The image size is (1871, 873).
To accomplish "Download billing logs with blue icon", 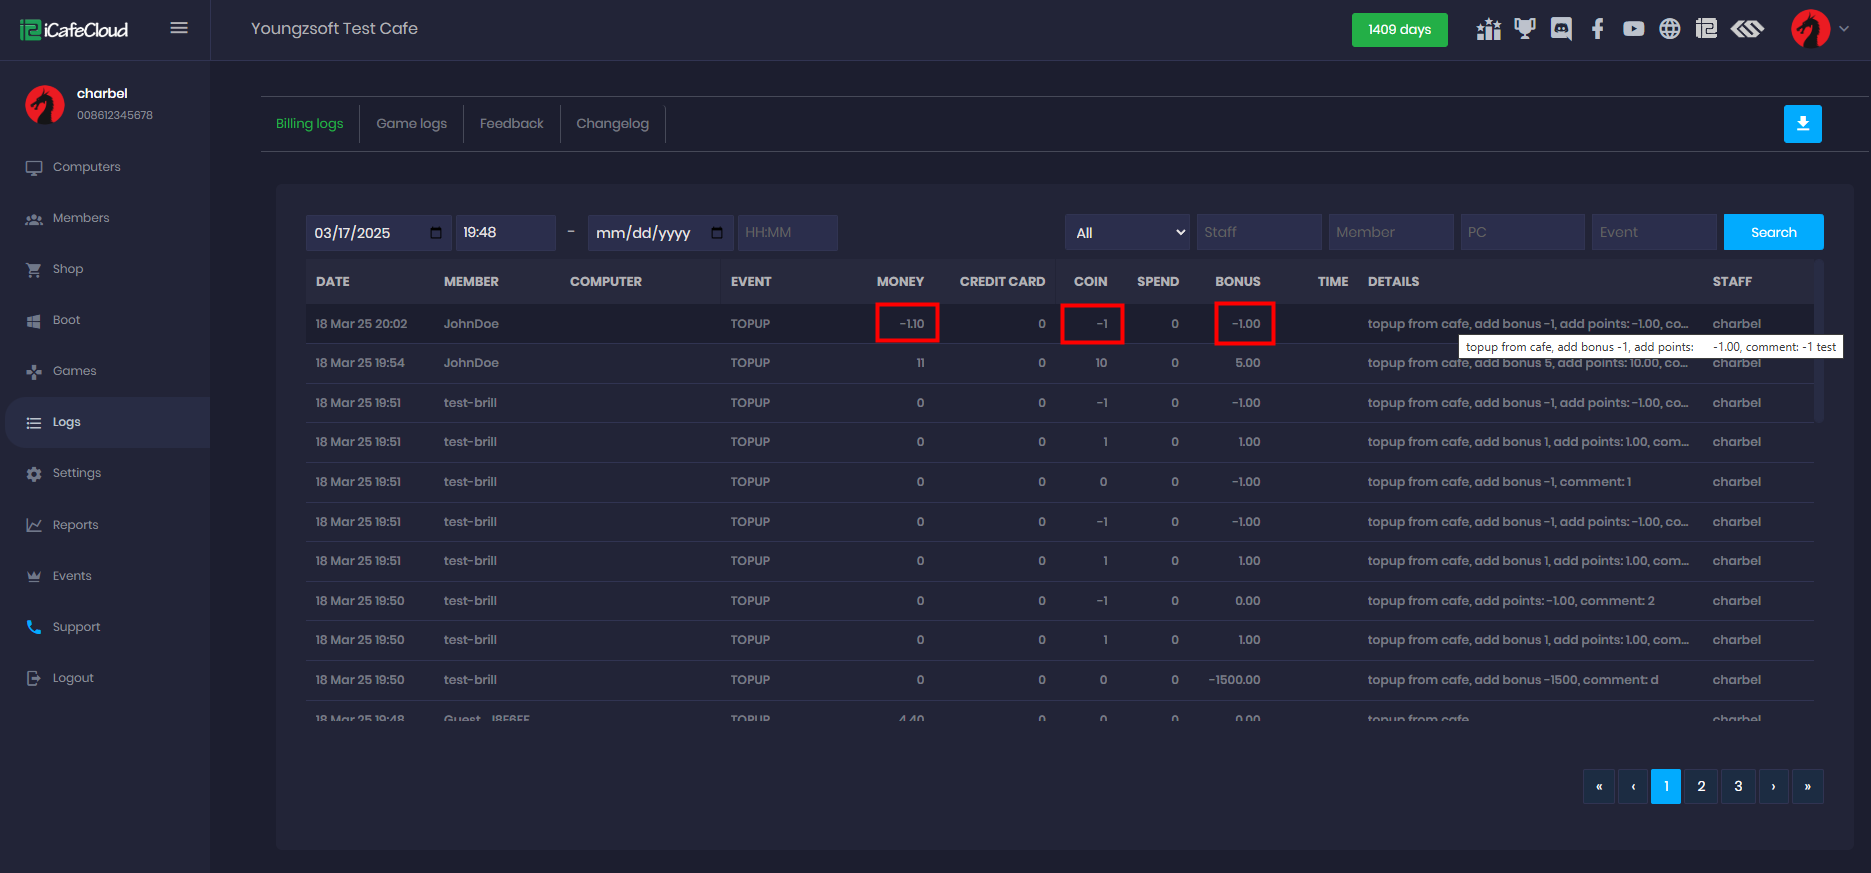I will pyautogui.click(x=1802, y=124).
